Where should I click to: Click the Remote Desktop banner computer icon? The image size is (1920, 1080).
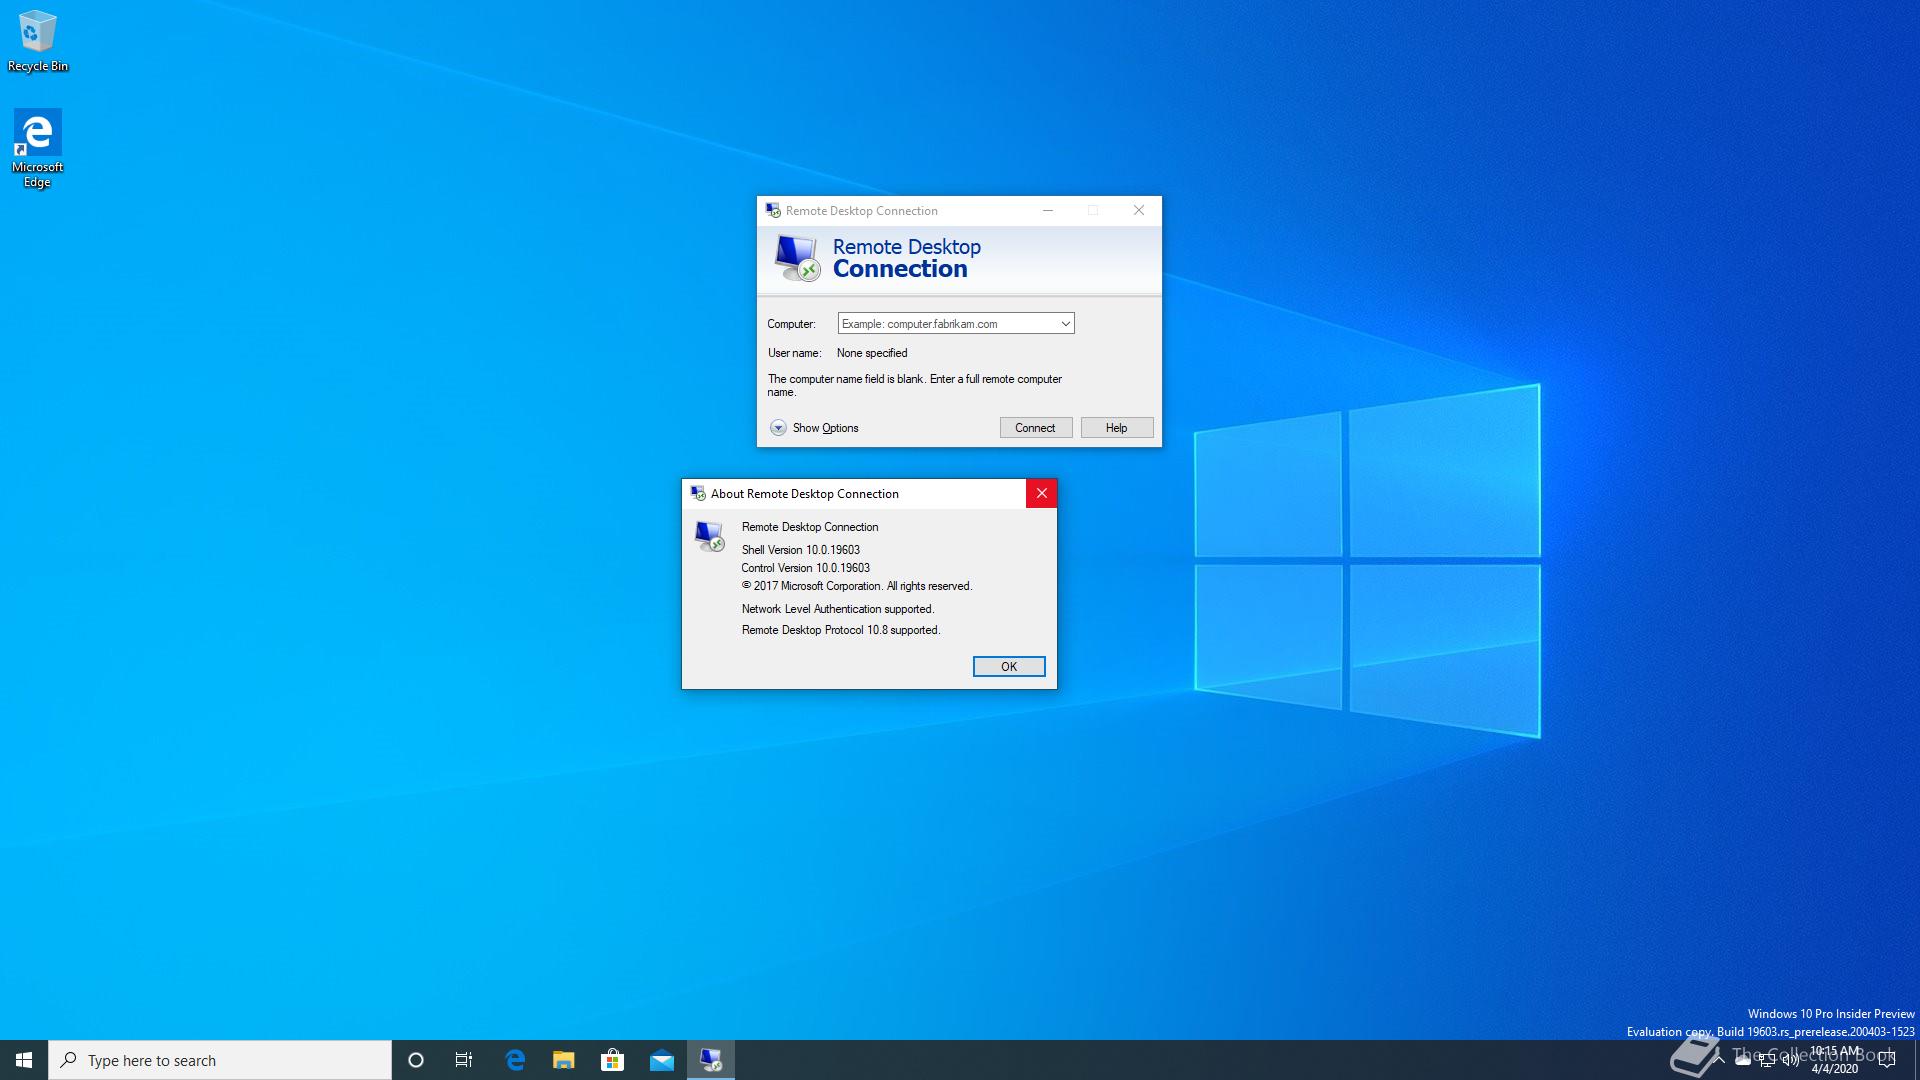tap(797, 258)
